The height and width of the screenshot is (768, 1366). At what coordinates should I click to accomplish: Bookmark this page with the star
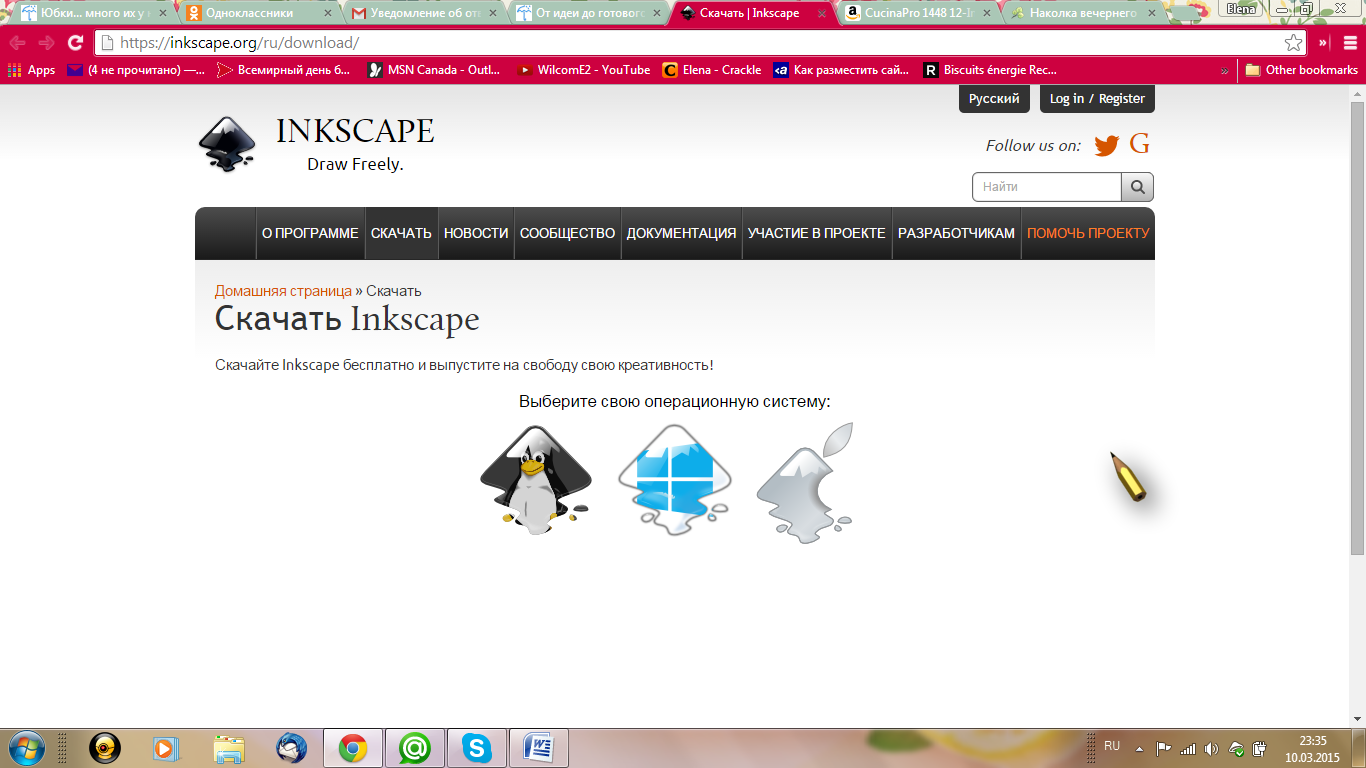tap(1293, 43)
